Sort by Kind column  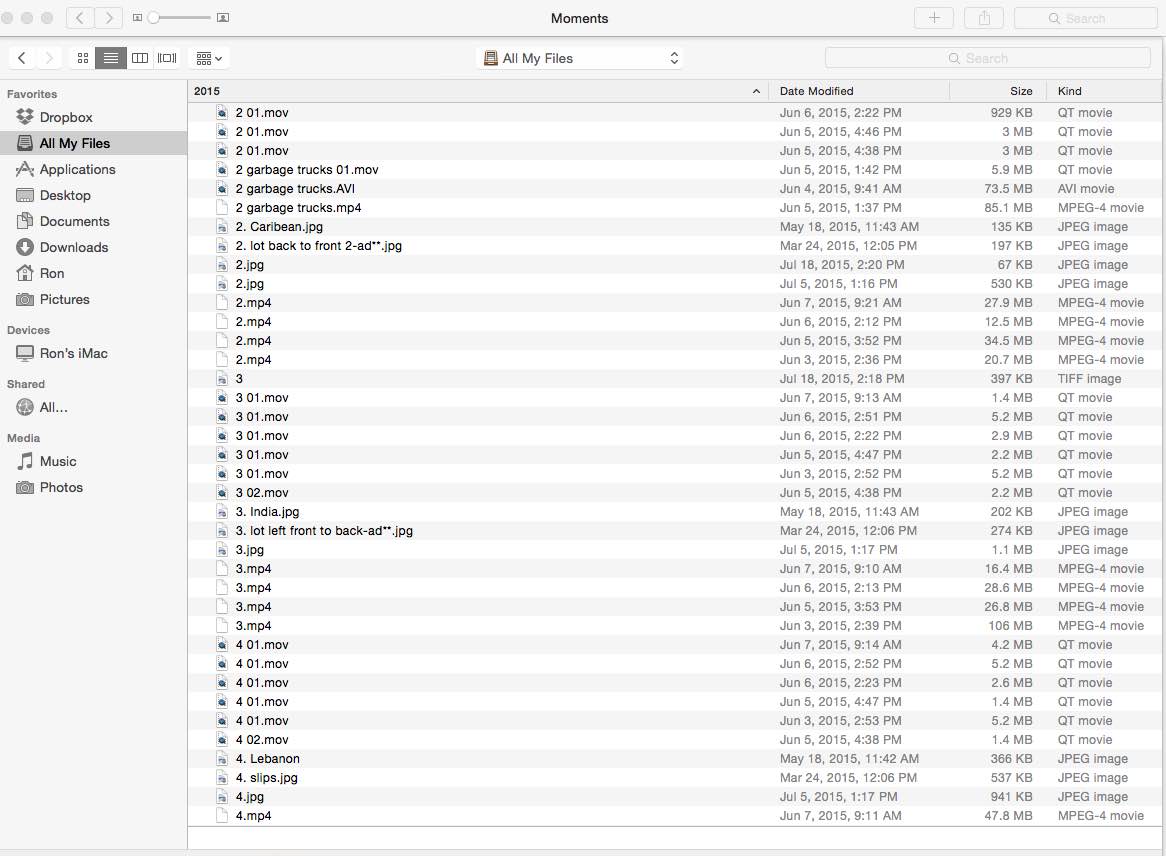click(1104, 91)
